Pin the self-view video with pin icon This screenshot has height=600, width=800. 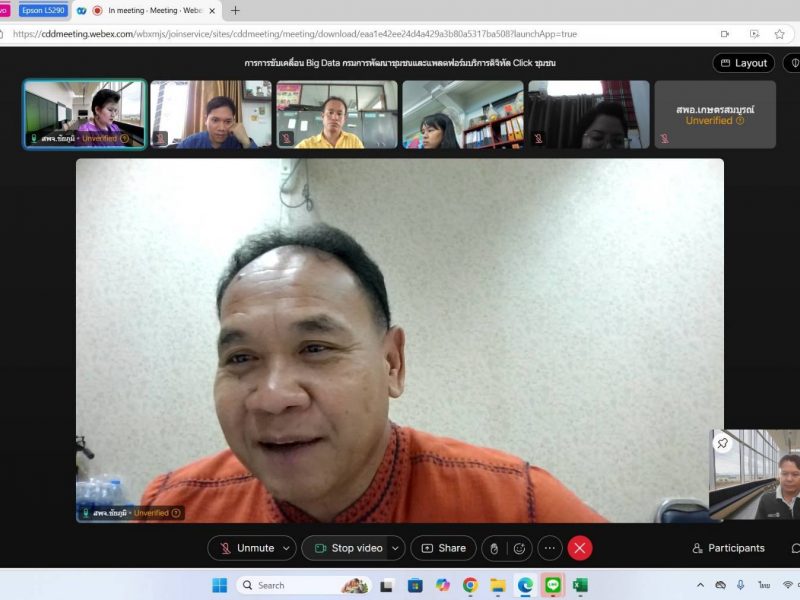coord(723,443)
